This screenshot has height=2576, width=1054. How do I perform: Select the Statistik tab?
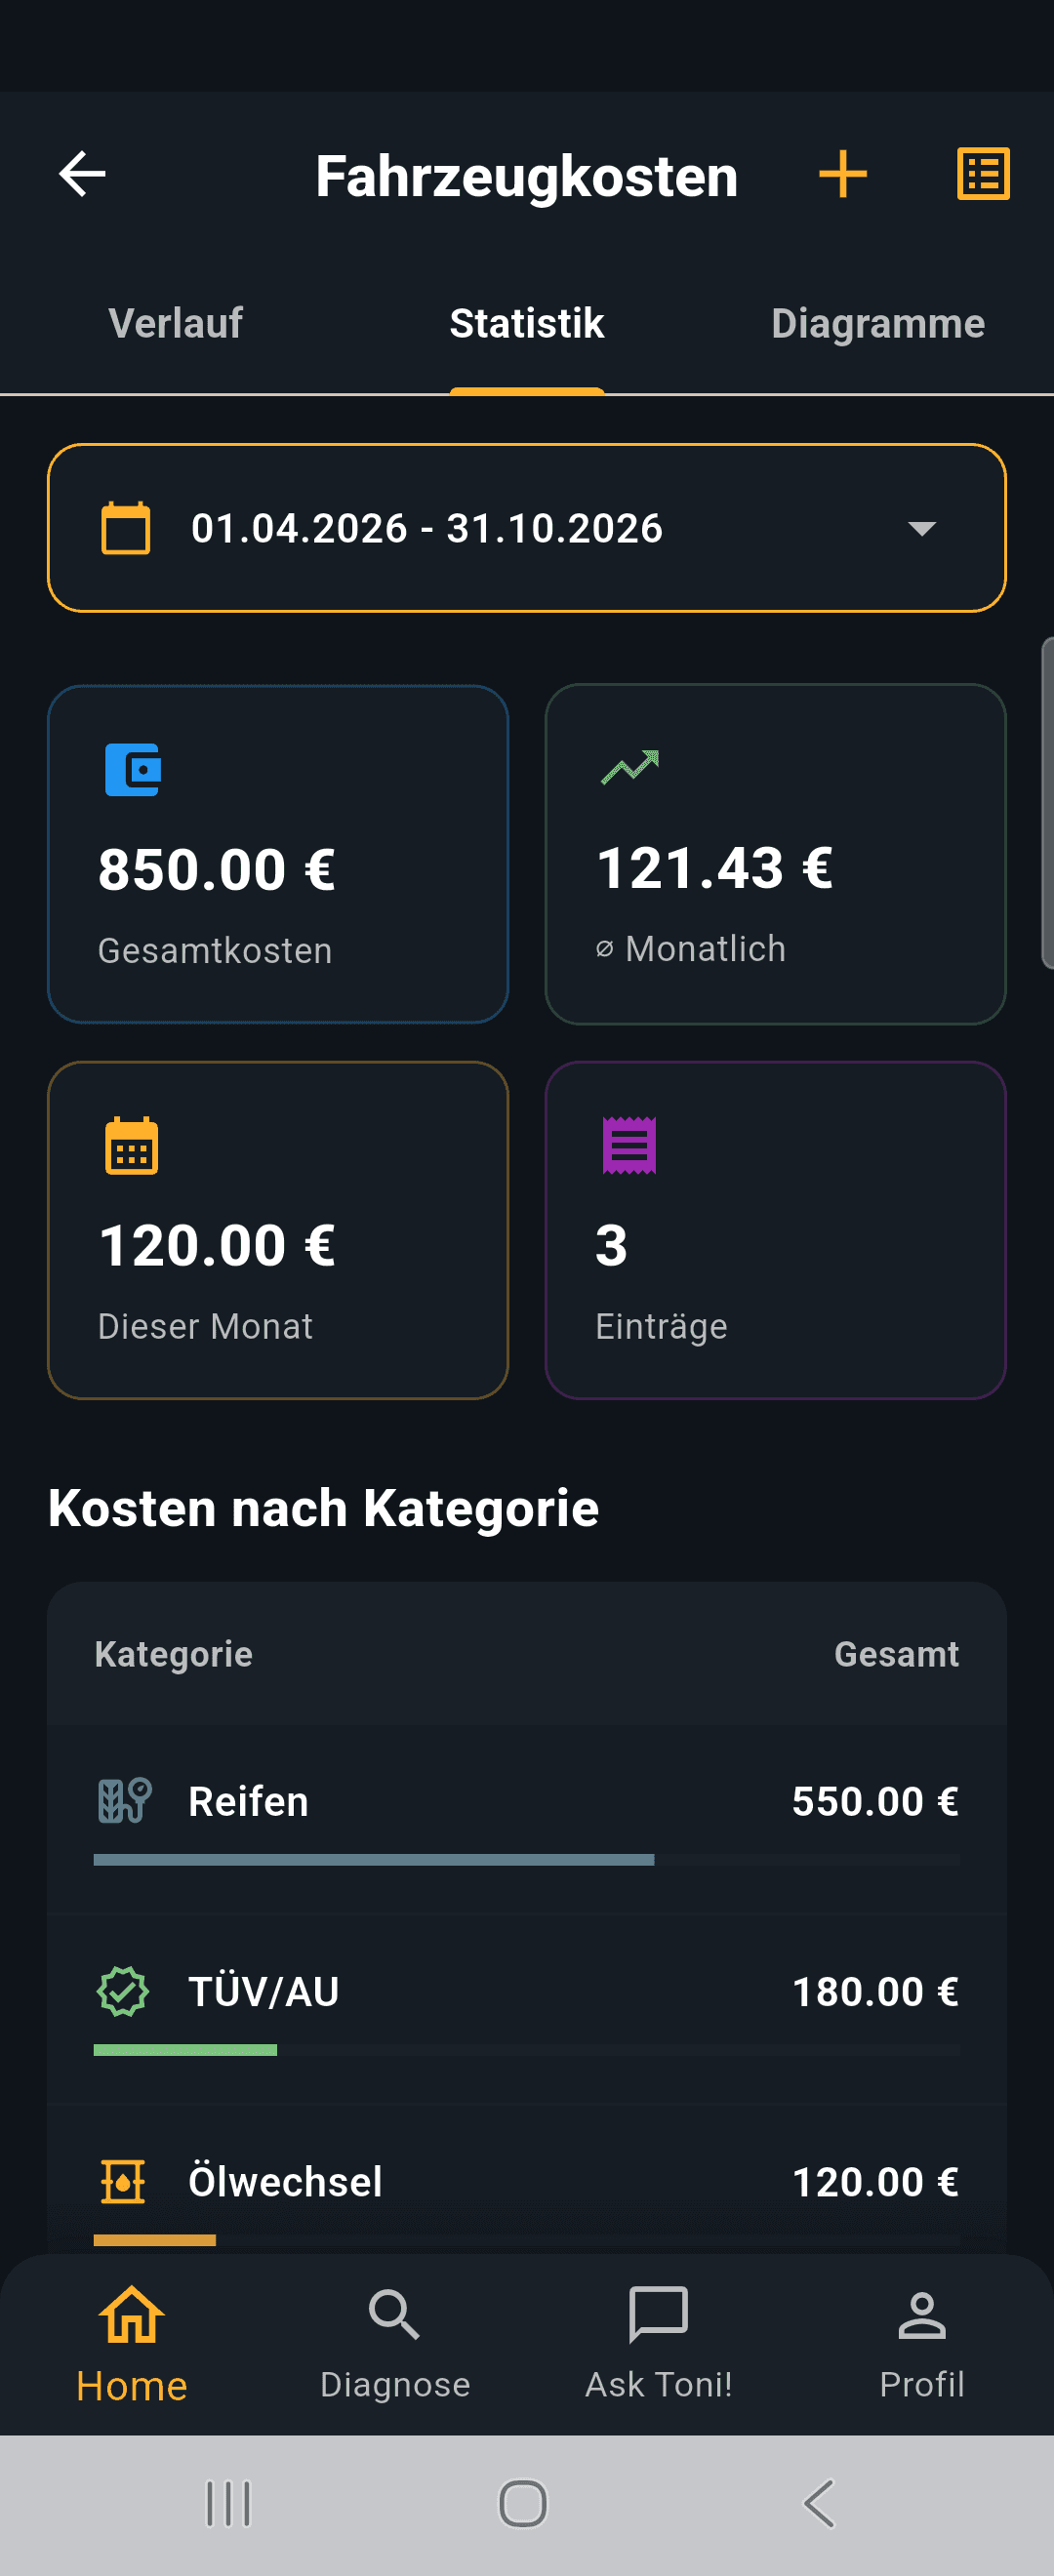pos(527,323)
